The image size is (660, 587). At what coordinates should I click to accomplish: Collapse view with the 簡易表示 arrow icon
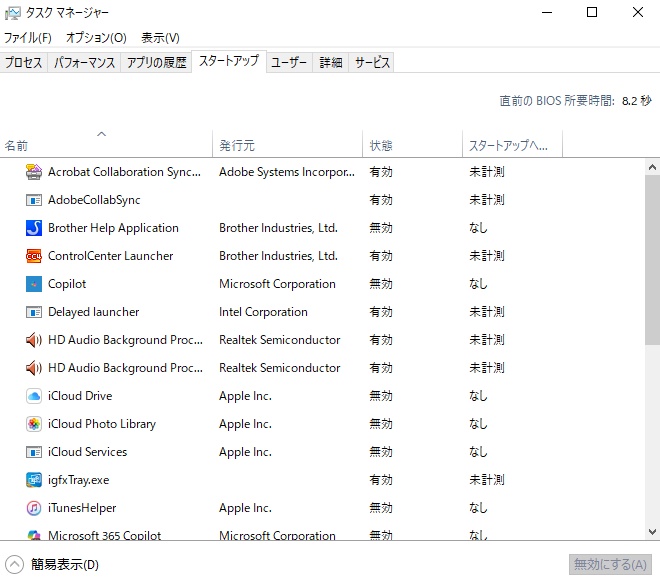(x=14, y=564)
